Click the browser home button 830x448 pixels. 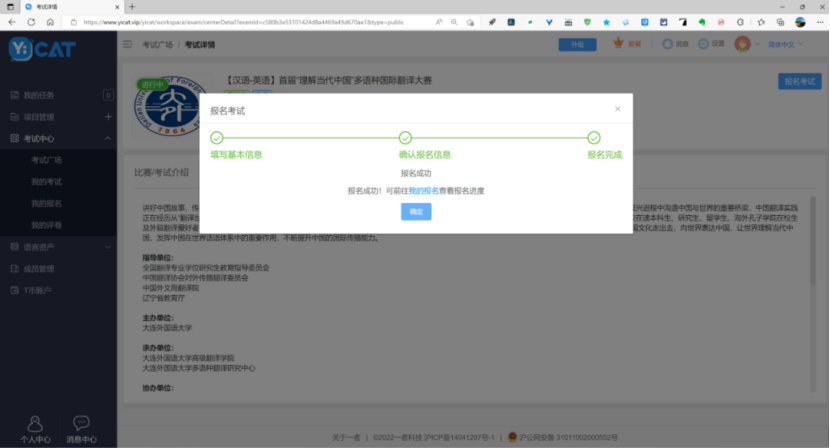(x=68, y=21)
